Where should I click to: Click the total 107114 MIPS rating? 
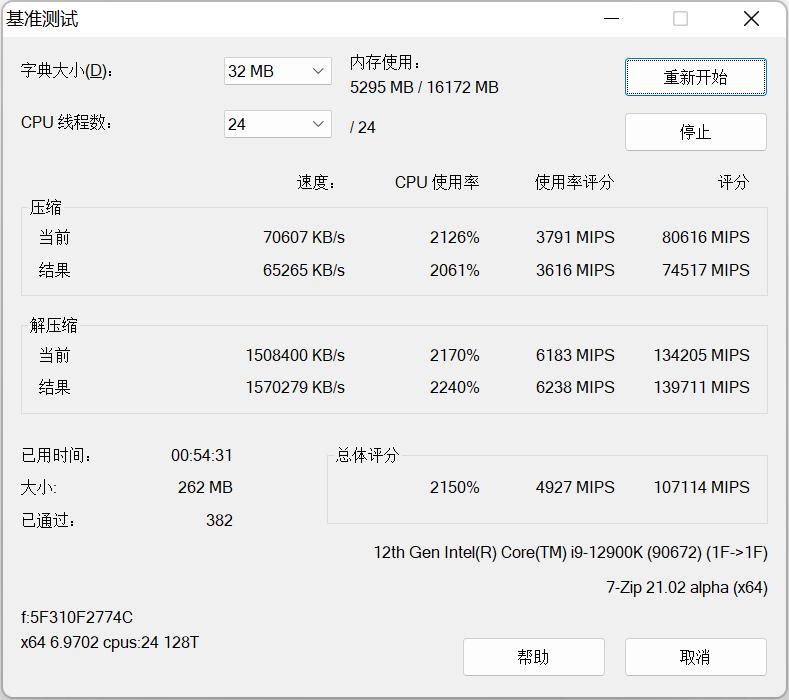tap(702, 487)
